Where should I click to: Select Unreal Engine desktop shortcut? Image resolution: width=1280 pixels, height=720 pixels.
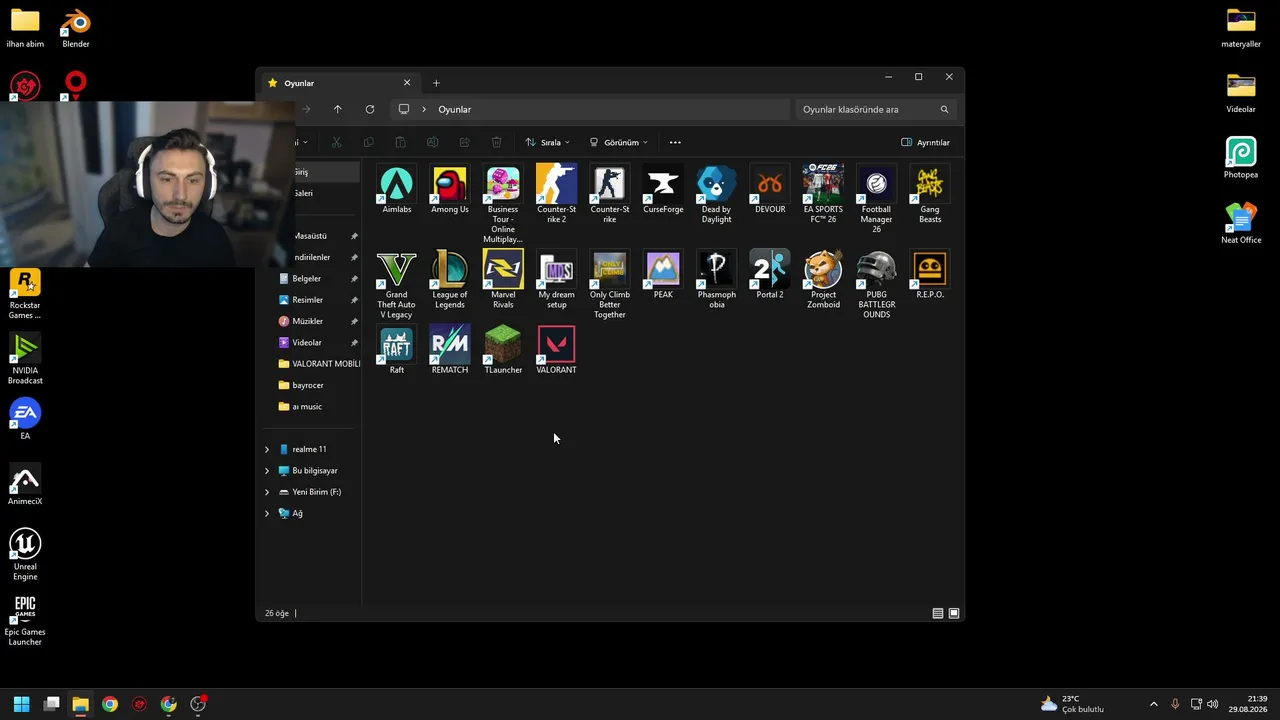(x=25, y=555)
